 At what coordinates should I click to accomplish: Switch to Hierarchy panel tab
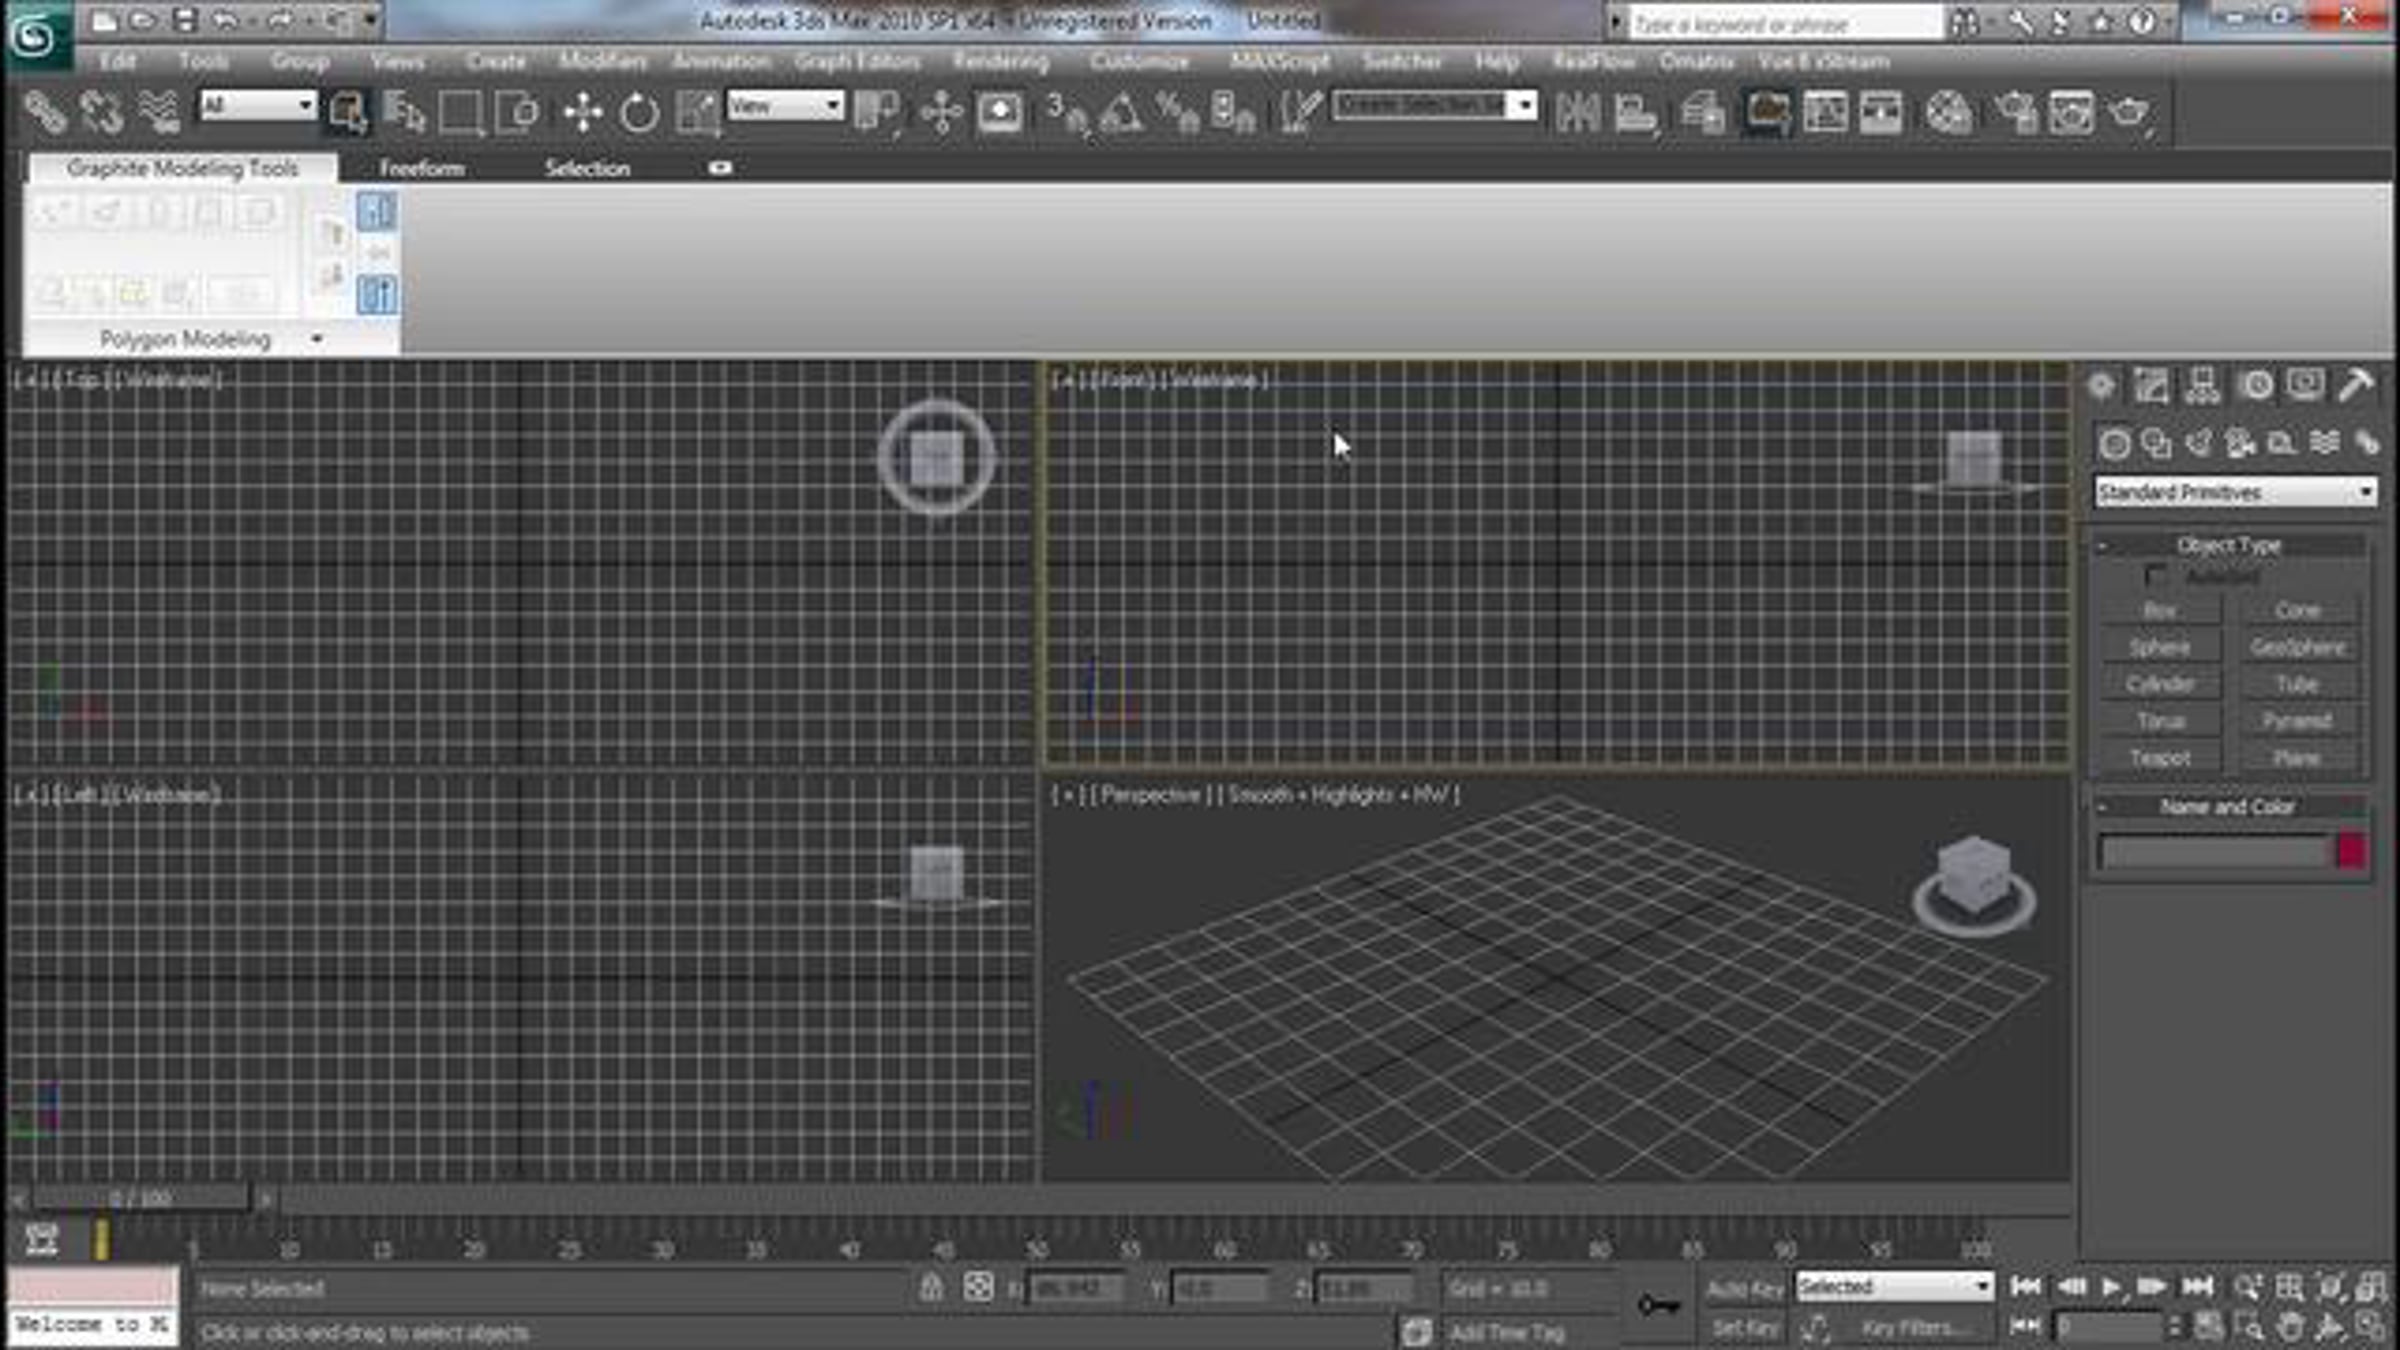2202,386
